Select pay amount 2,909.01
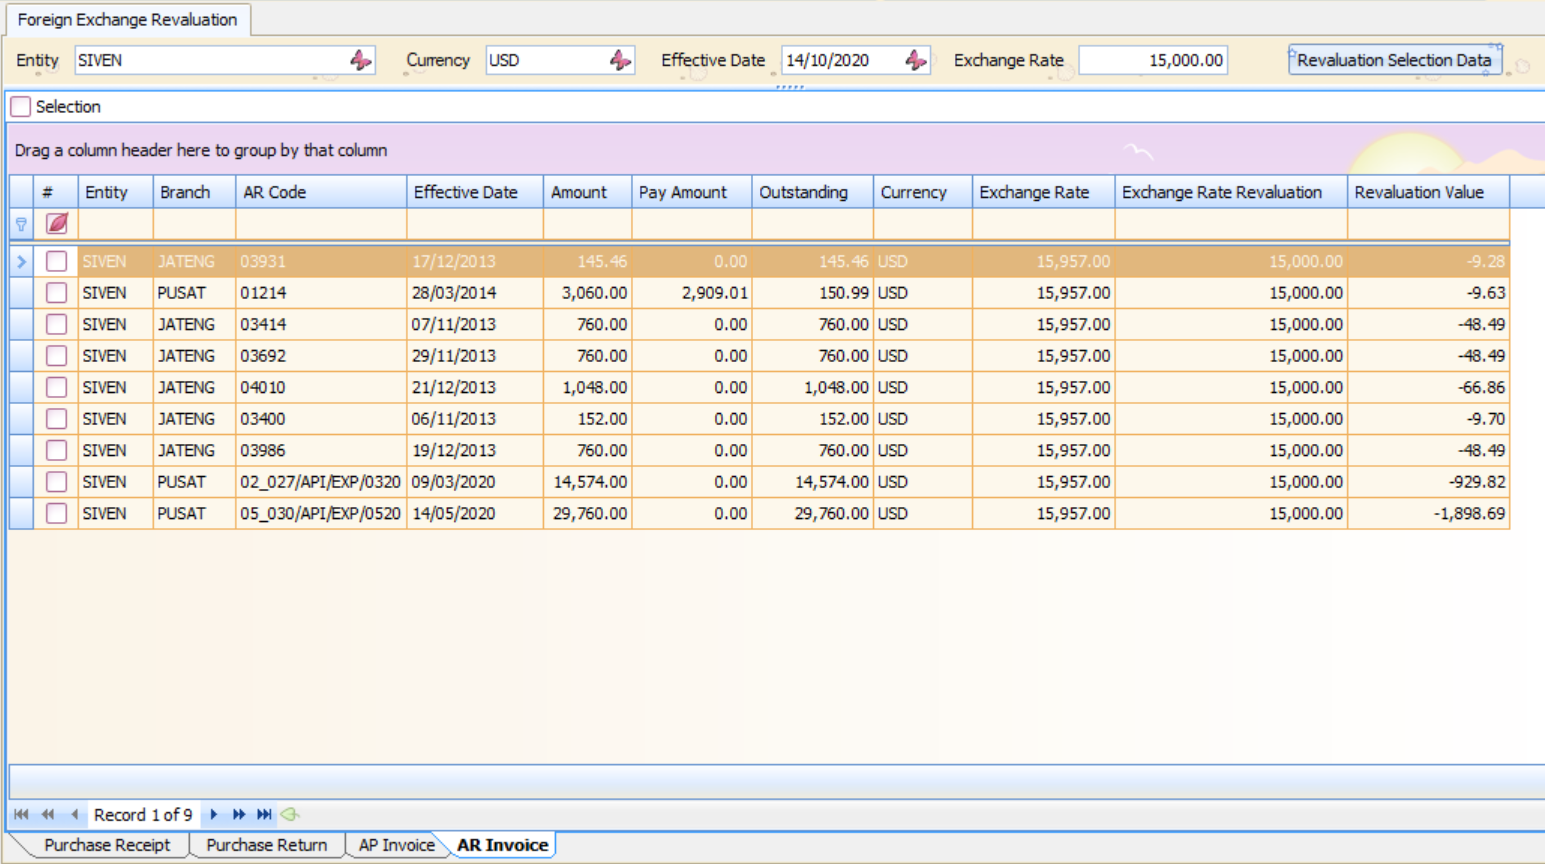Screen dimensions: 1545x864 tap(692, 293)
